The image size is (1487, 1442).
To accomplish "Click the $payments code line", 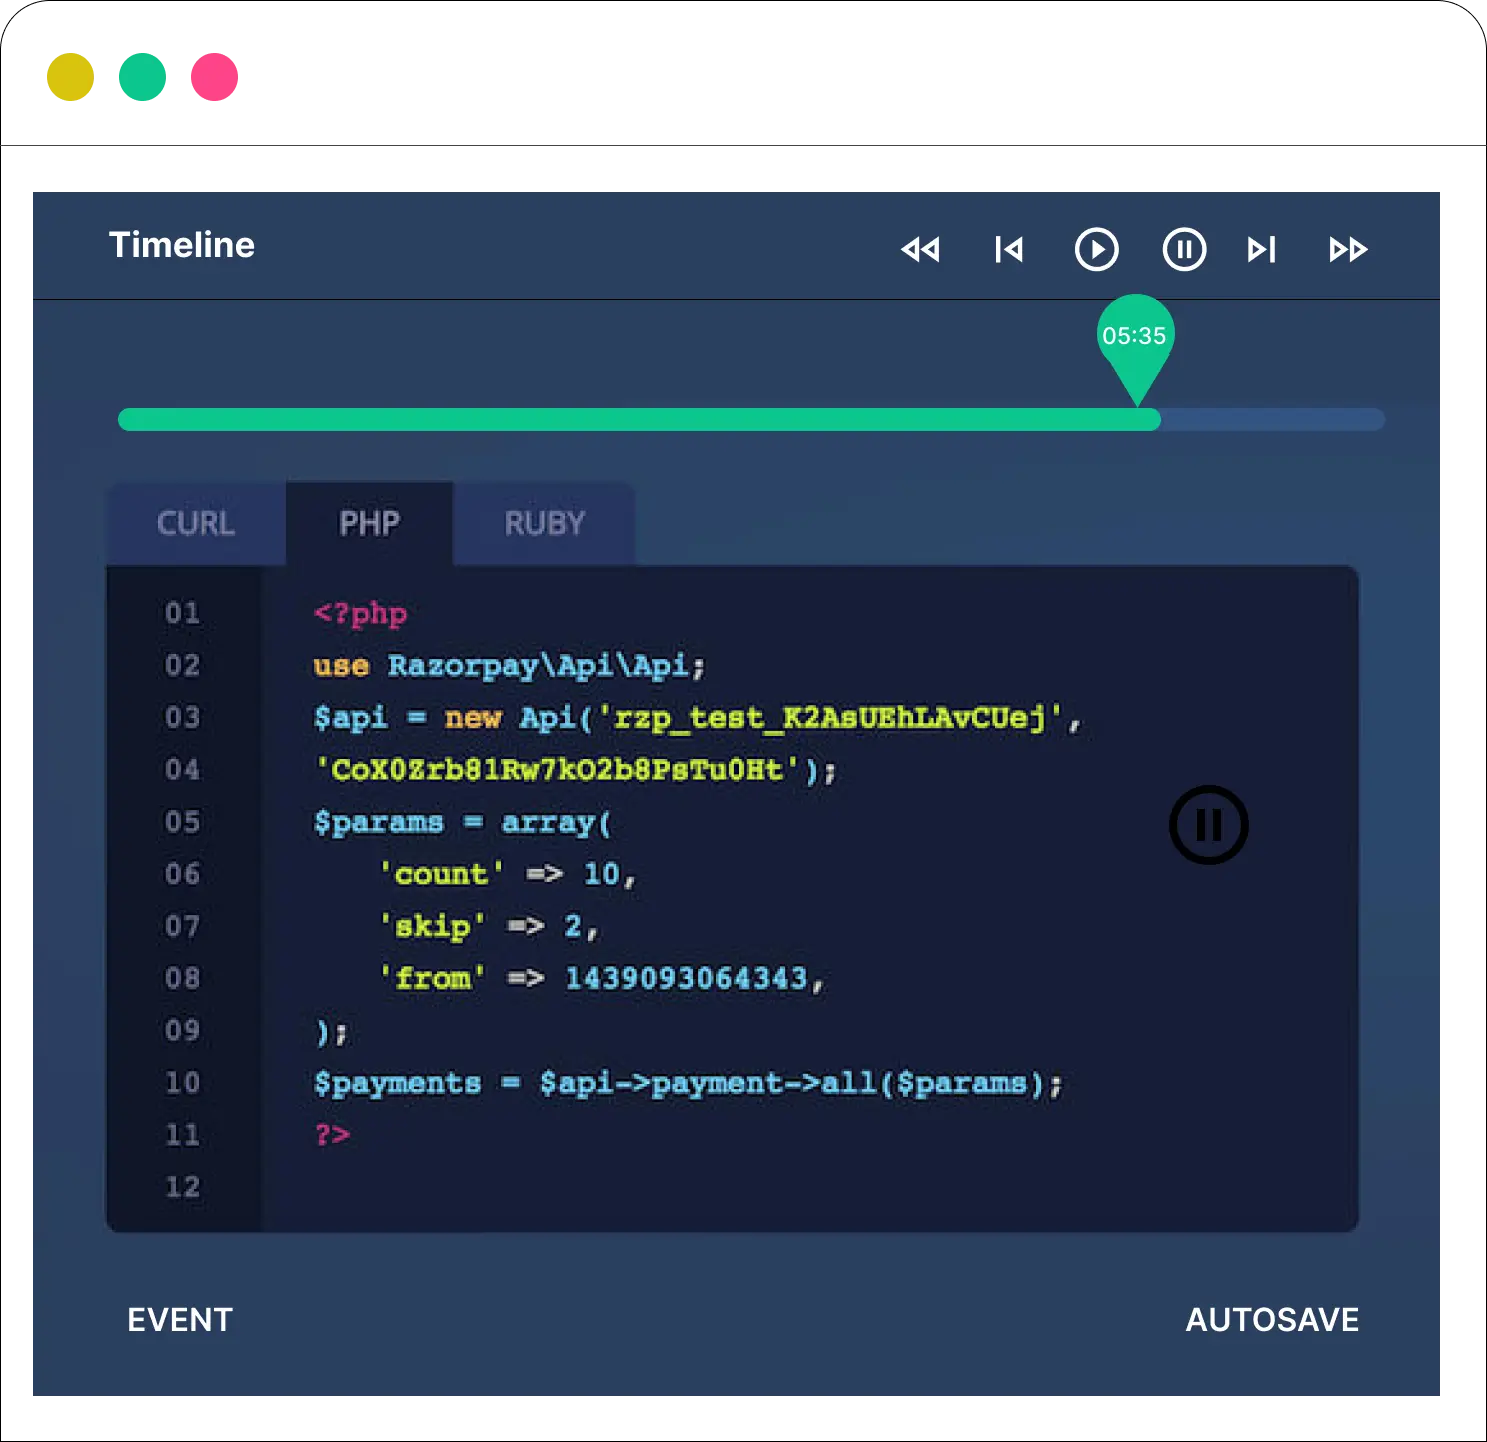I will point(687,1083).
